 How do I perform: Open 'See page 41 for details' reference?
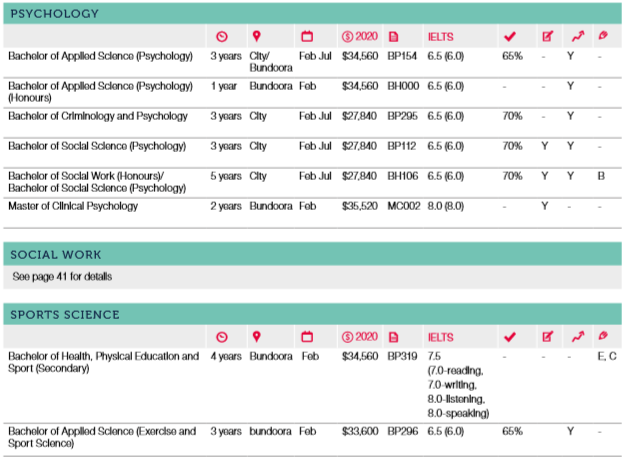pos(62,276)
